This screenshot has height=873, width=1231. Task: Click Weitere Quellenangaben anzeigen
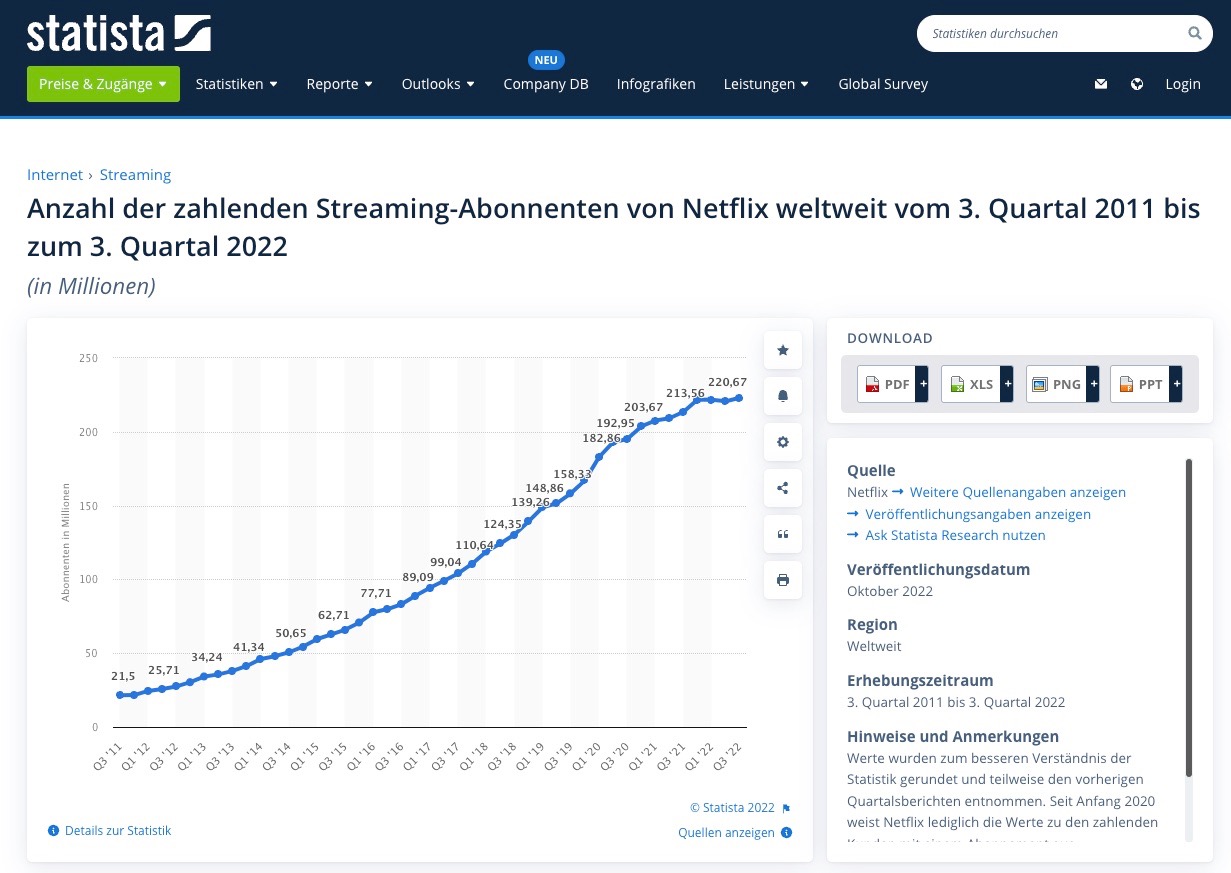point(1017,492)
